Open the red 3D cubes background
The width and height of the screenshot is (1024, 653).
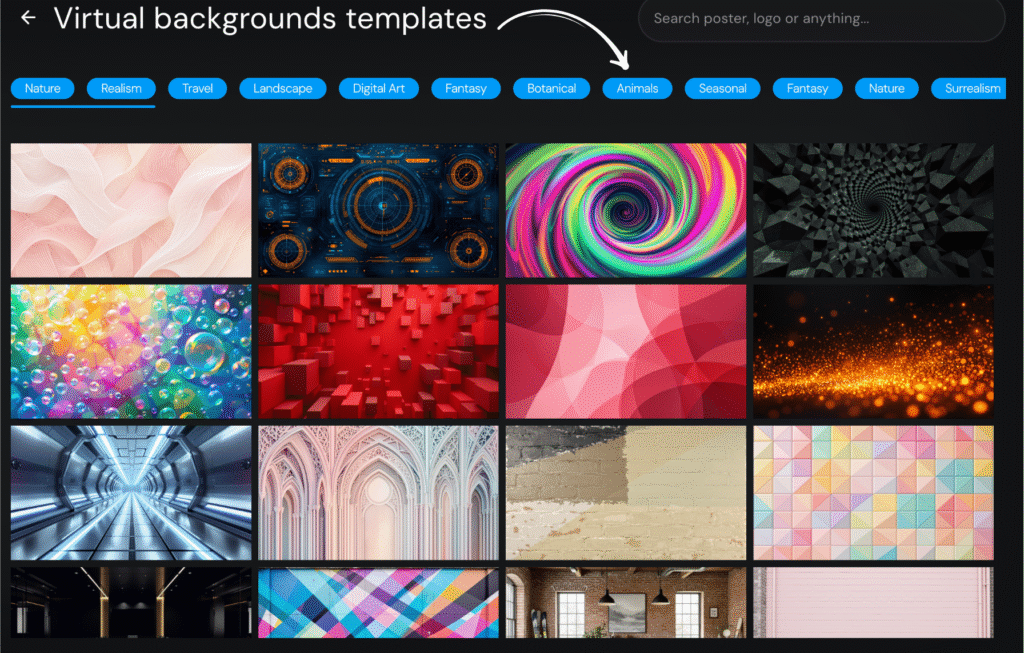[x=378, y=351]
